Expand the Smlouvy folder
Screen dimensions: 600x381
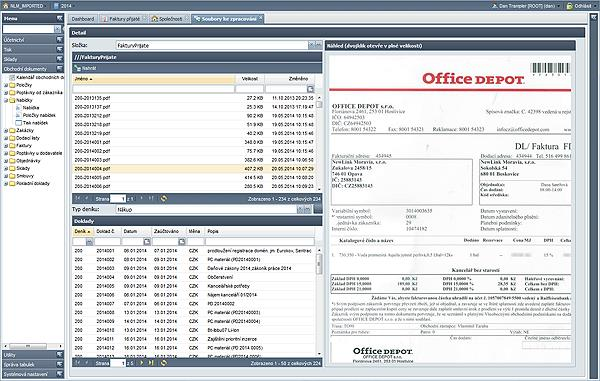[6, 176]
